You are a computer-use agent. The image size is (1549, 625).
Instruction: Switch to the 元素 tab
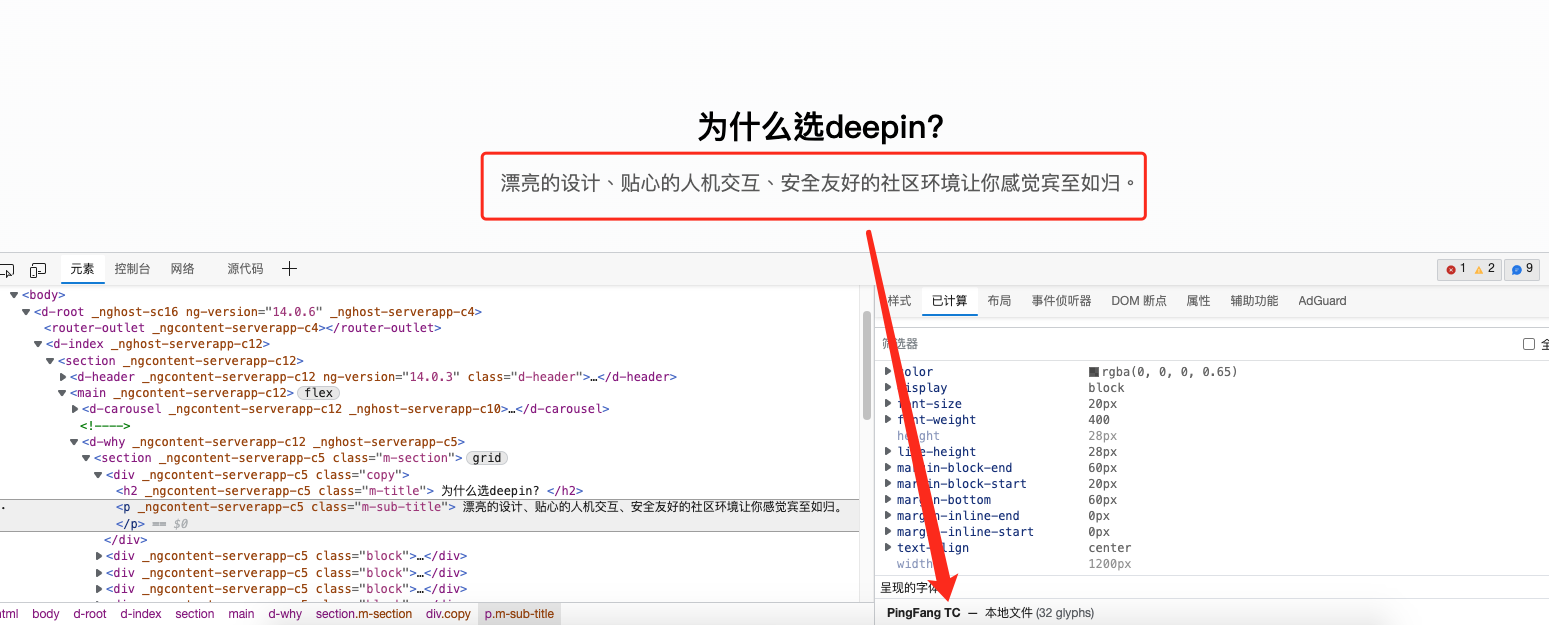(x=82, y=269)
